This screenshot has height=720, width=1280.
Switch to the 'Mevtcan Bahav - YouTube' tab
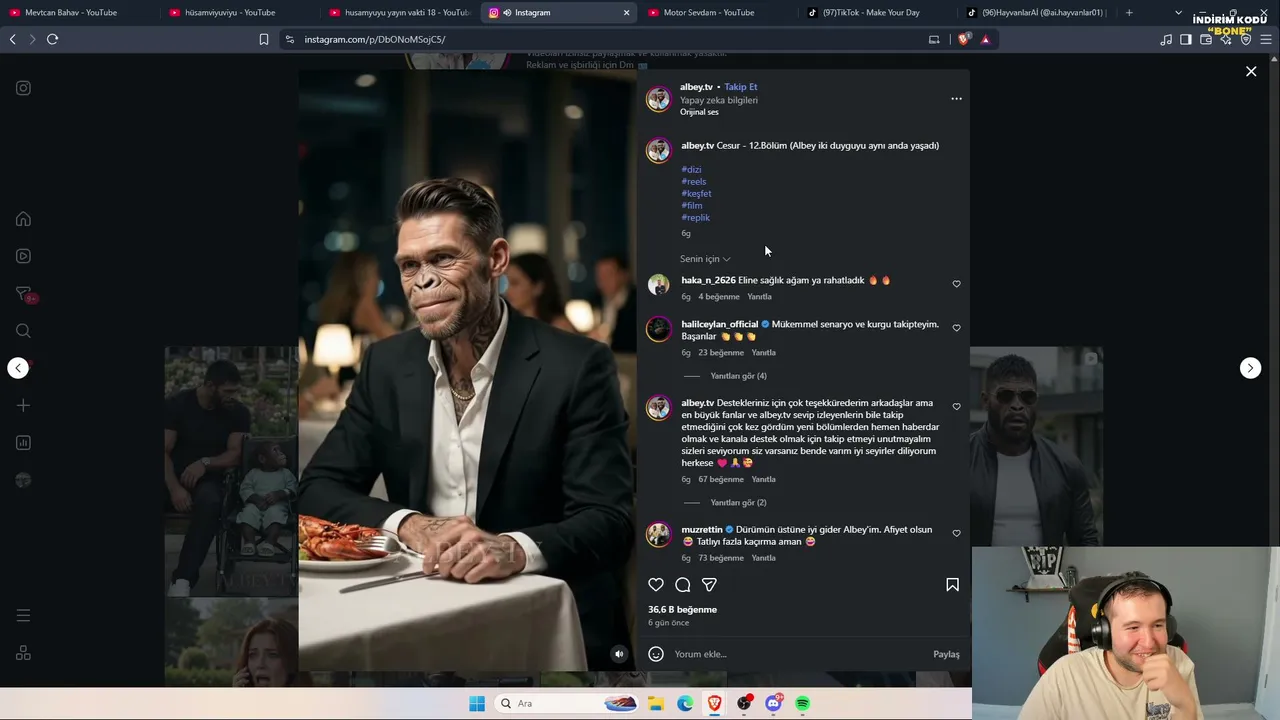tap(80, 13)
